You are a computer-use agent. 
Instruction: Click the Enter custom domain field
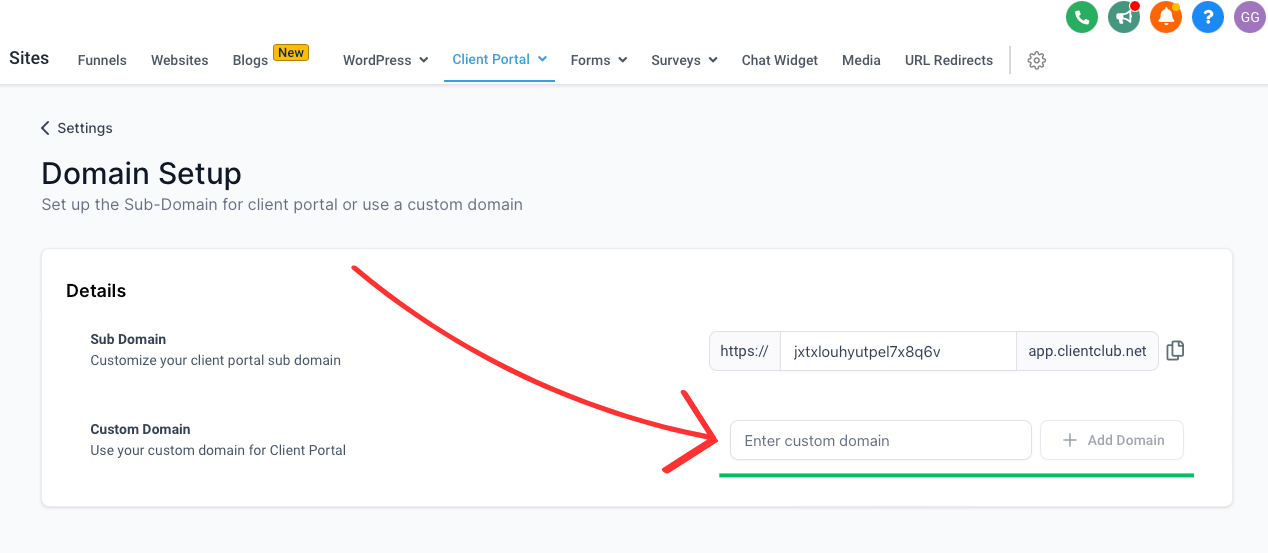coord(881,440)
